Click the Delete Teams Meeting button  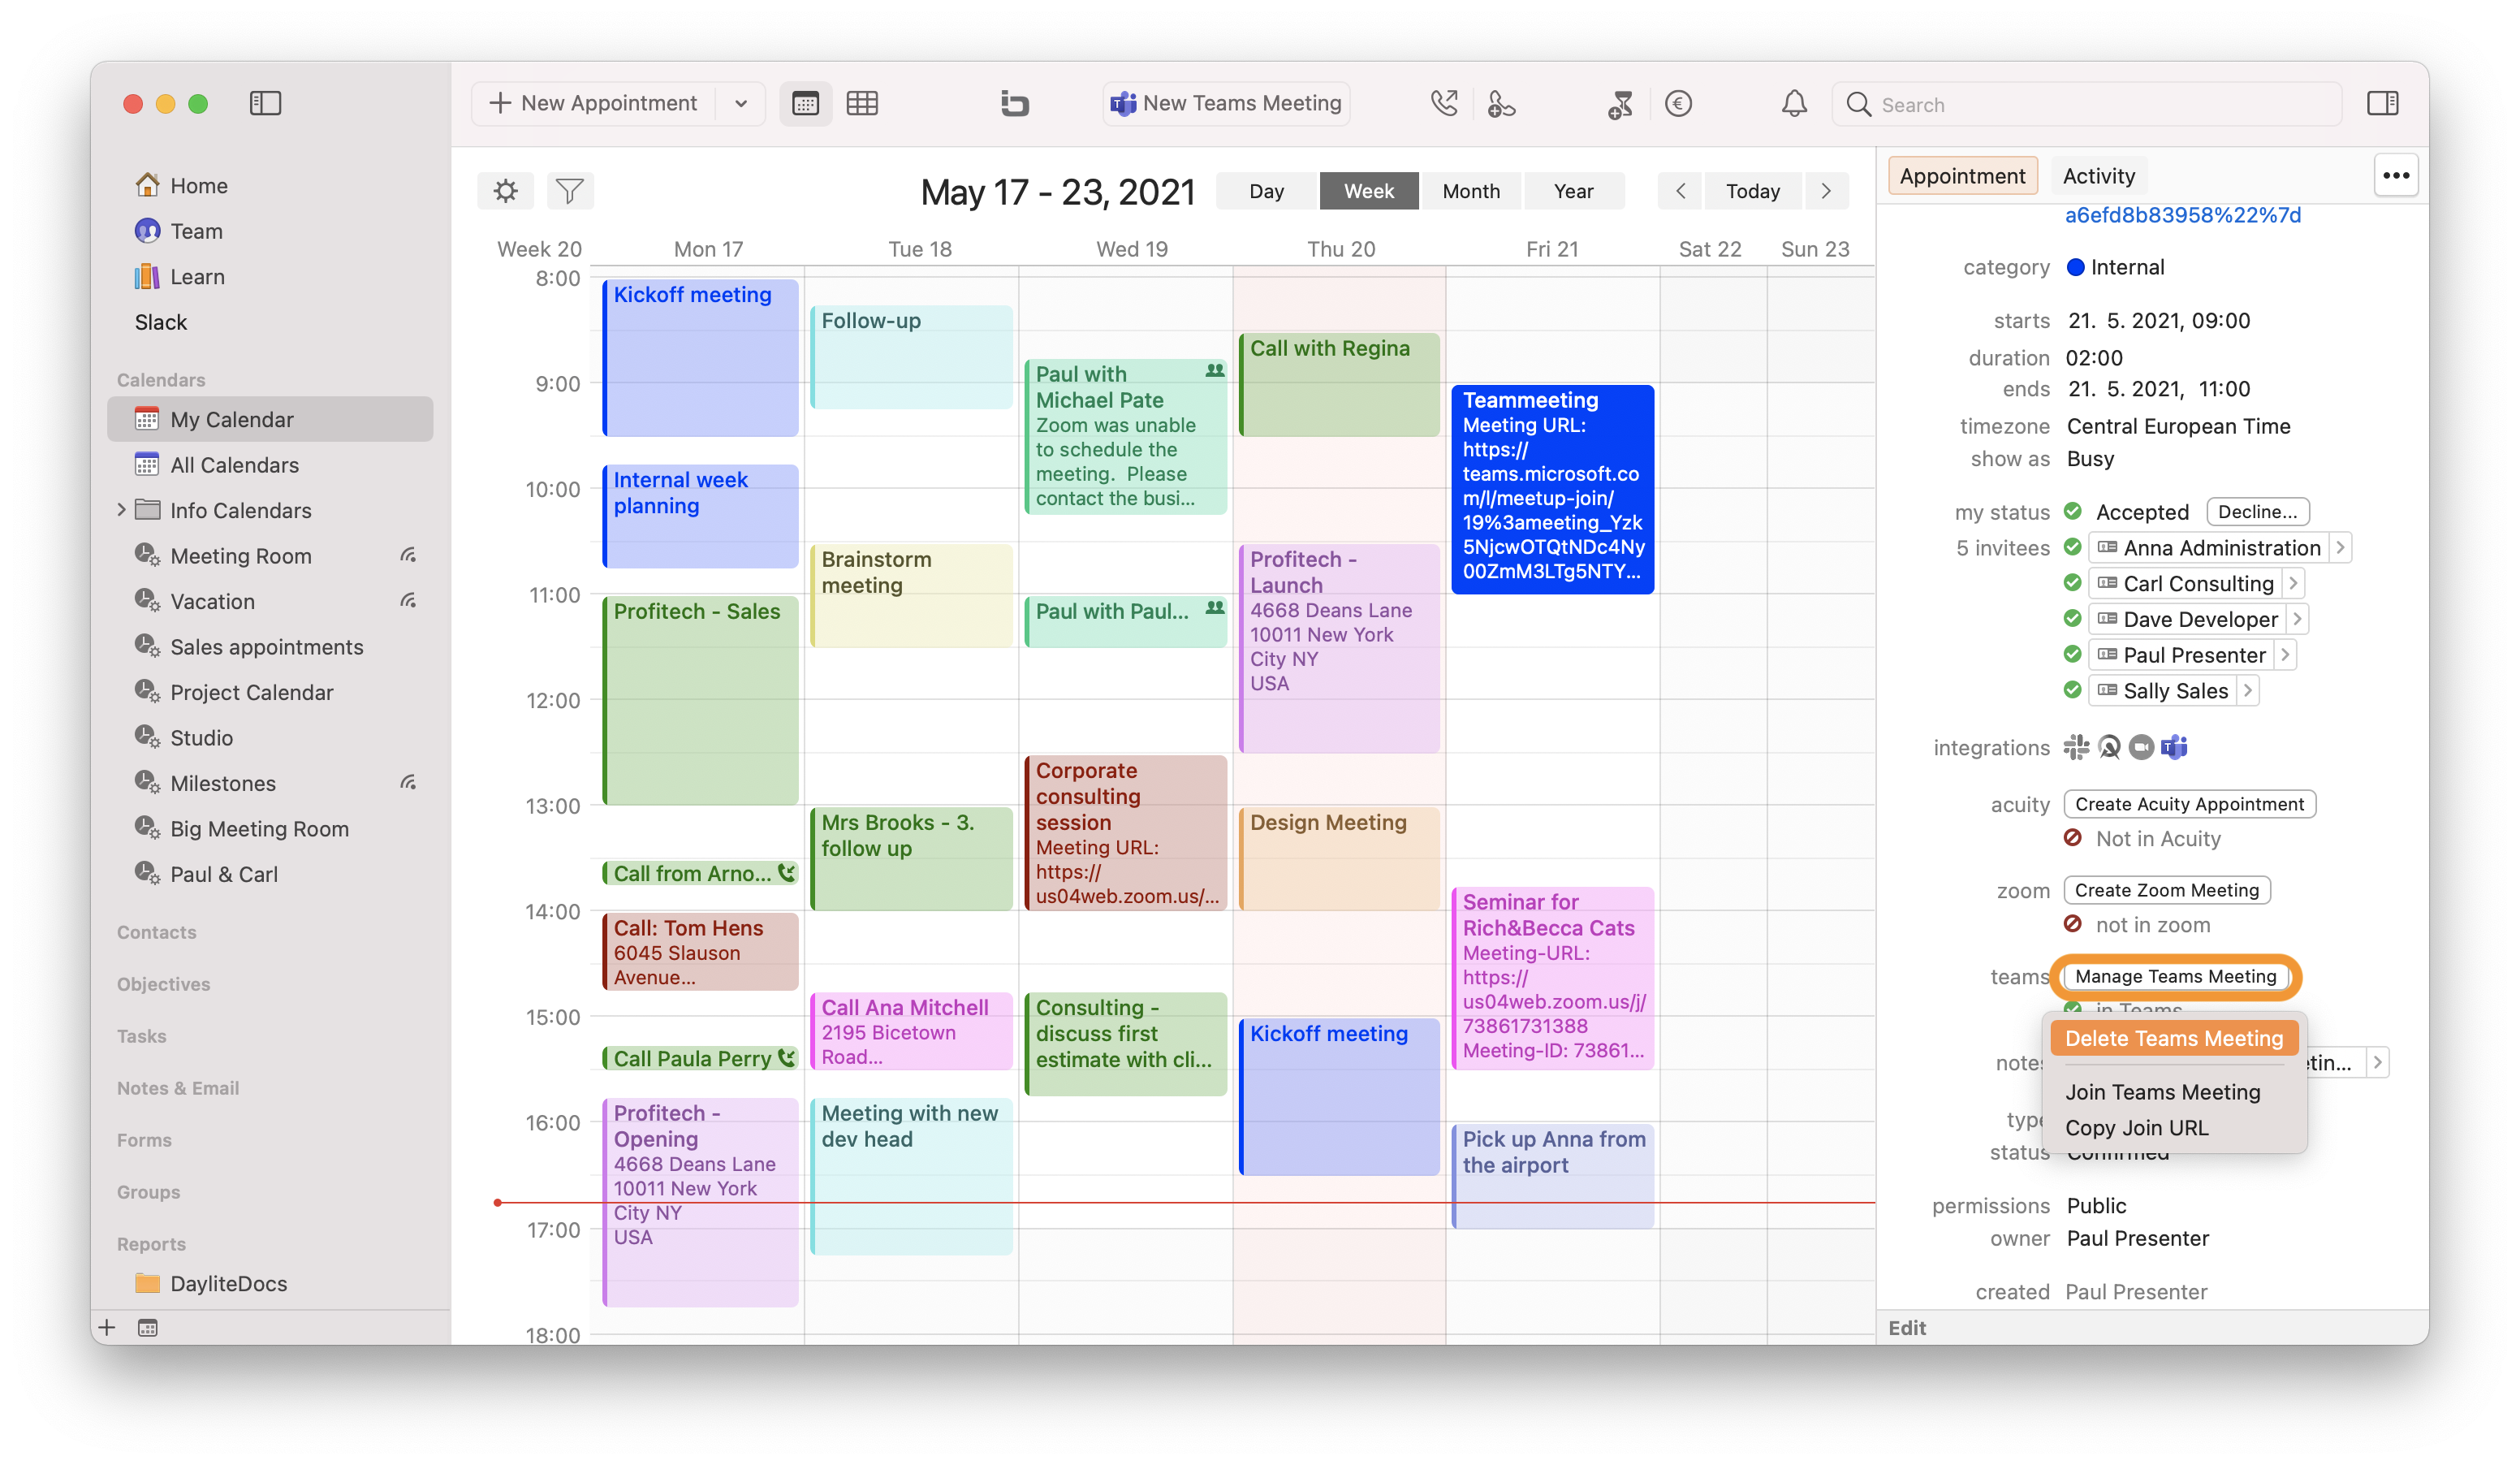coord(2173,1038)
